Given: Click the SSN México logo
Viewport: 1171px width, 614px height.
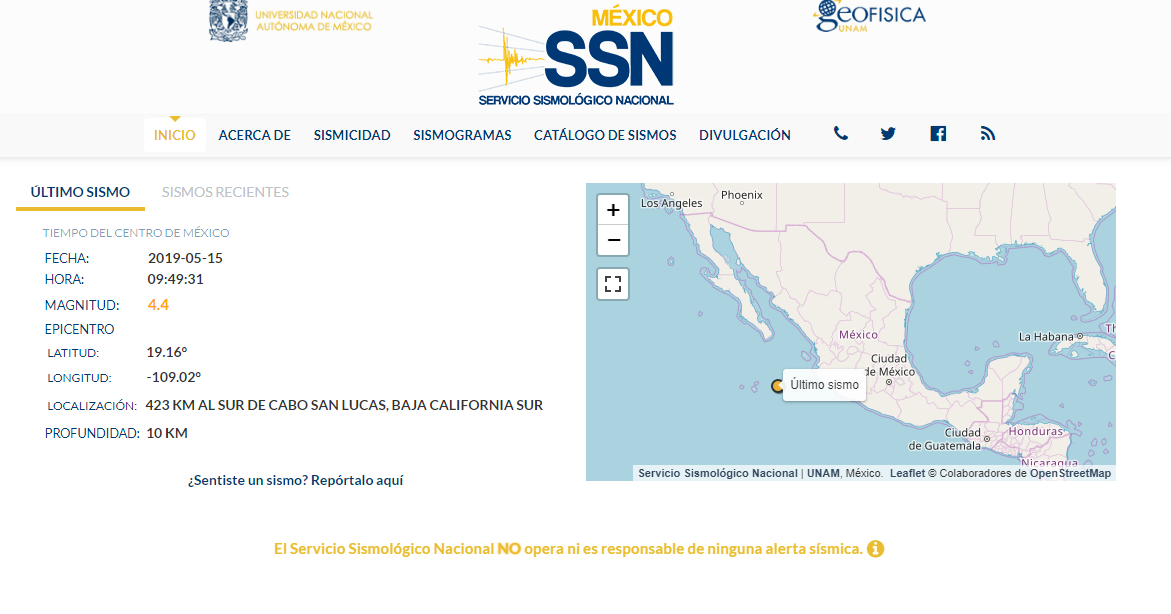Looking at the screenshot, I should pyautogui.click(x=576, y=58).
